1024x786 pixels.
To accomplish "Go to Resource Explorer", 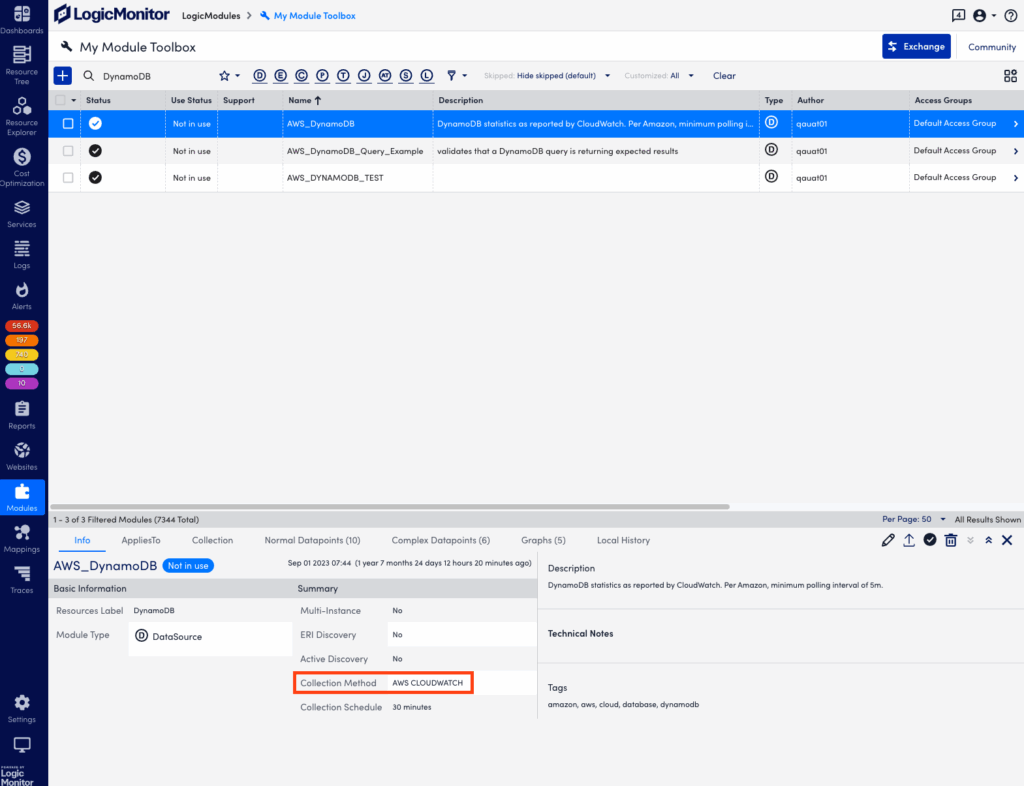I will click(22, 116).
